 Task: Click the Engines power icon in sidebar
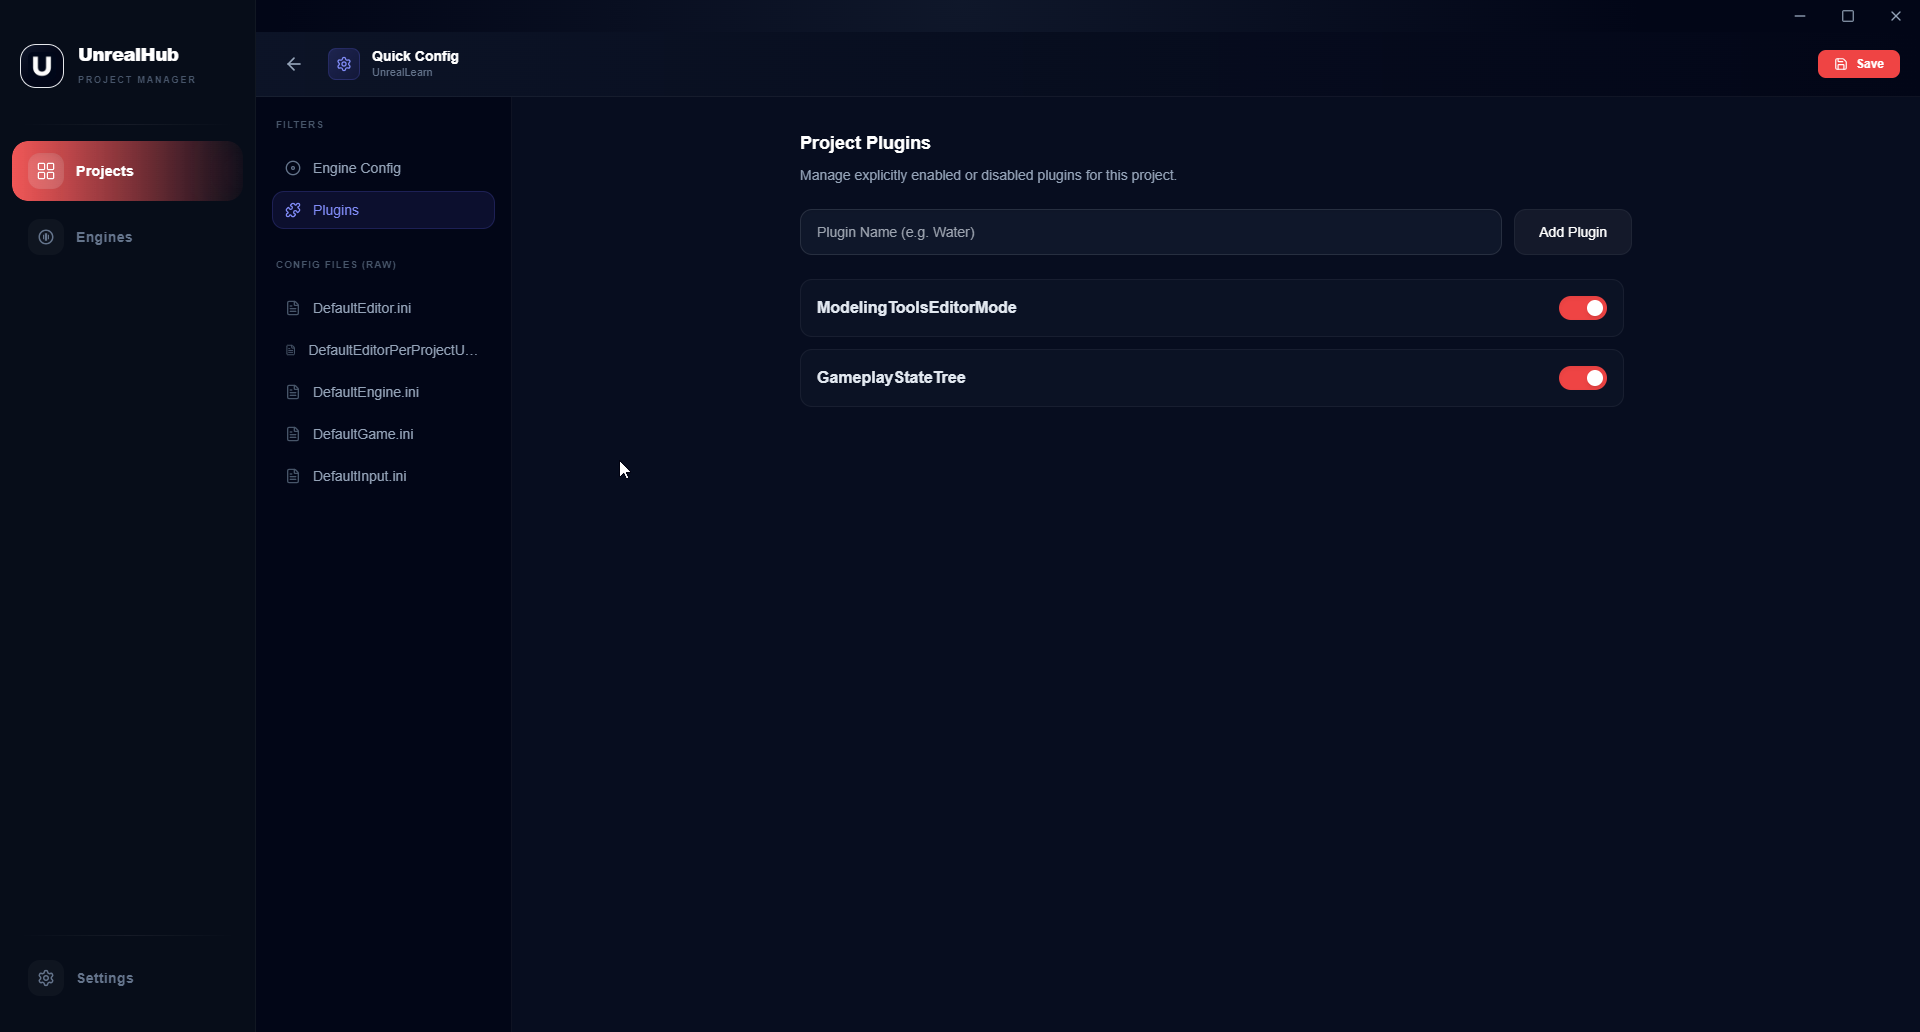[x=46, y=237]
